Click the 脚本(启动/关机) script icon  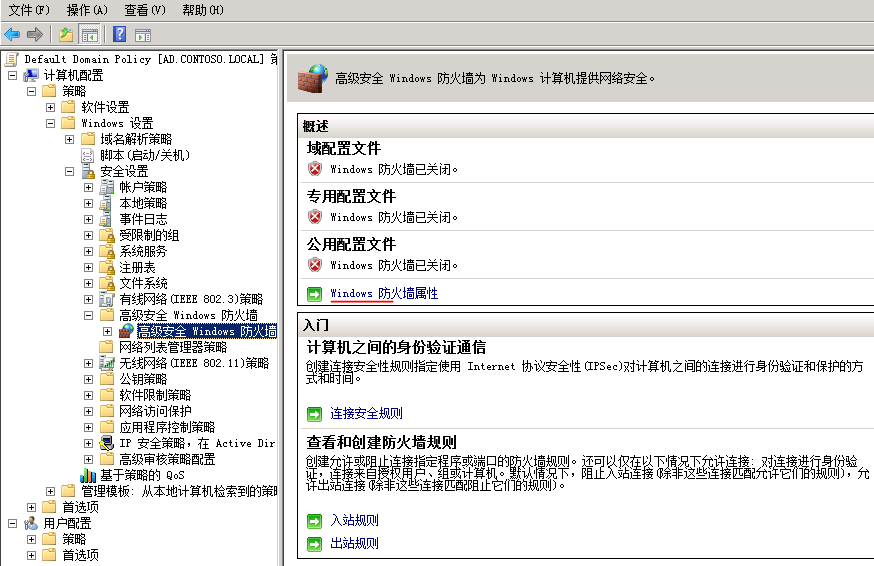(88, 155)
